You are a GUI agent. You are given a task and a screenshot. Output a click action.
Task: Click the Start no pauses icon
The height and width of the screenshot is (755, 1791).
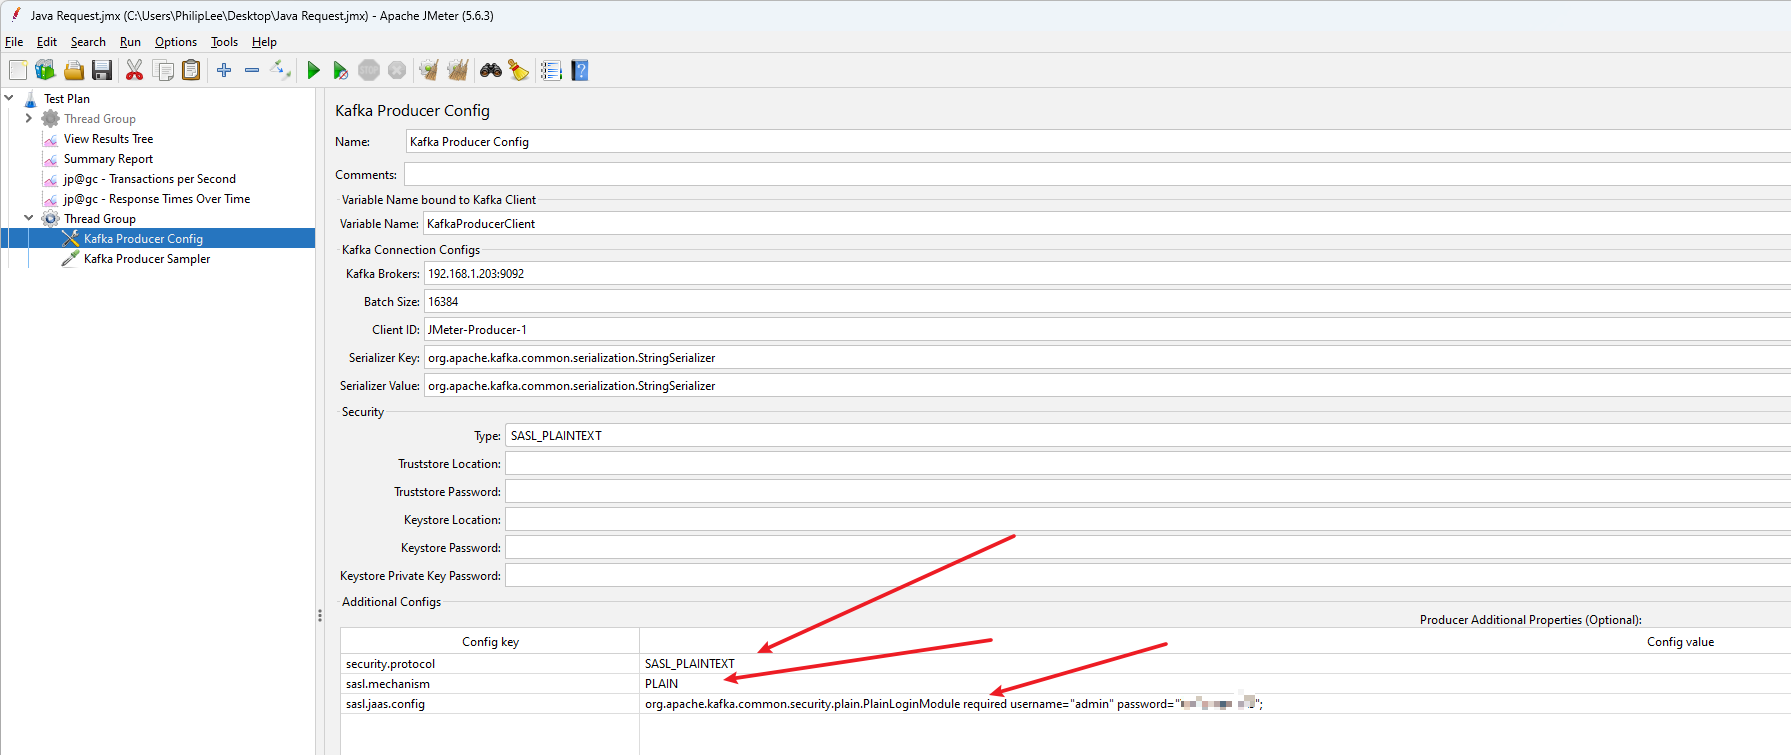click(x=340, y=70)
